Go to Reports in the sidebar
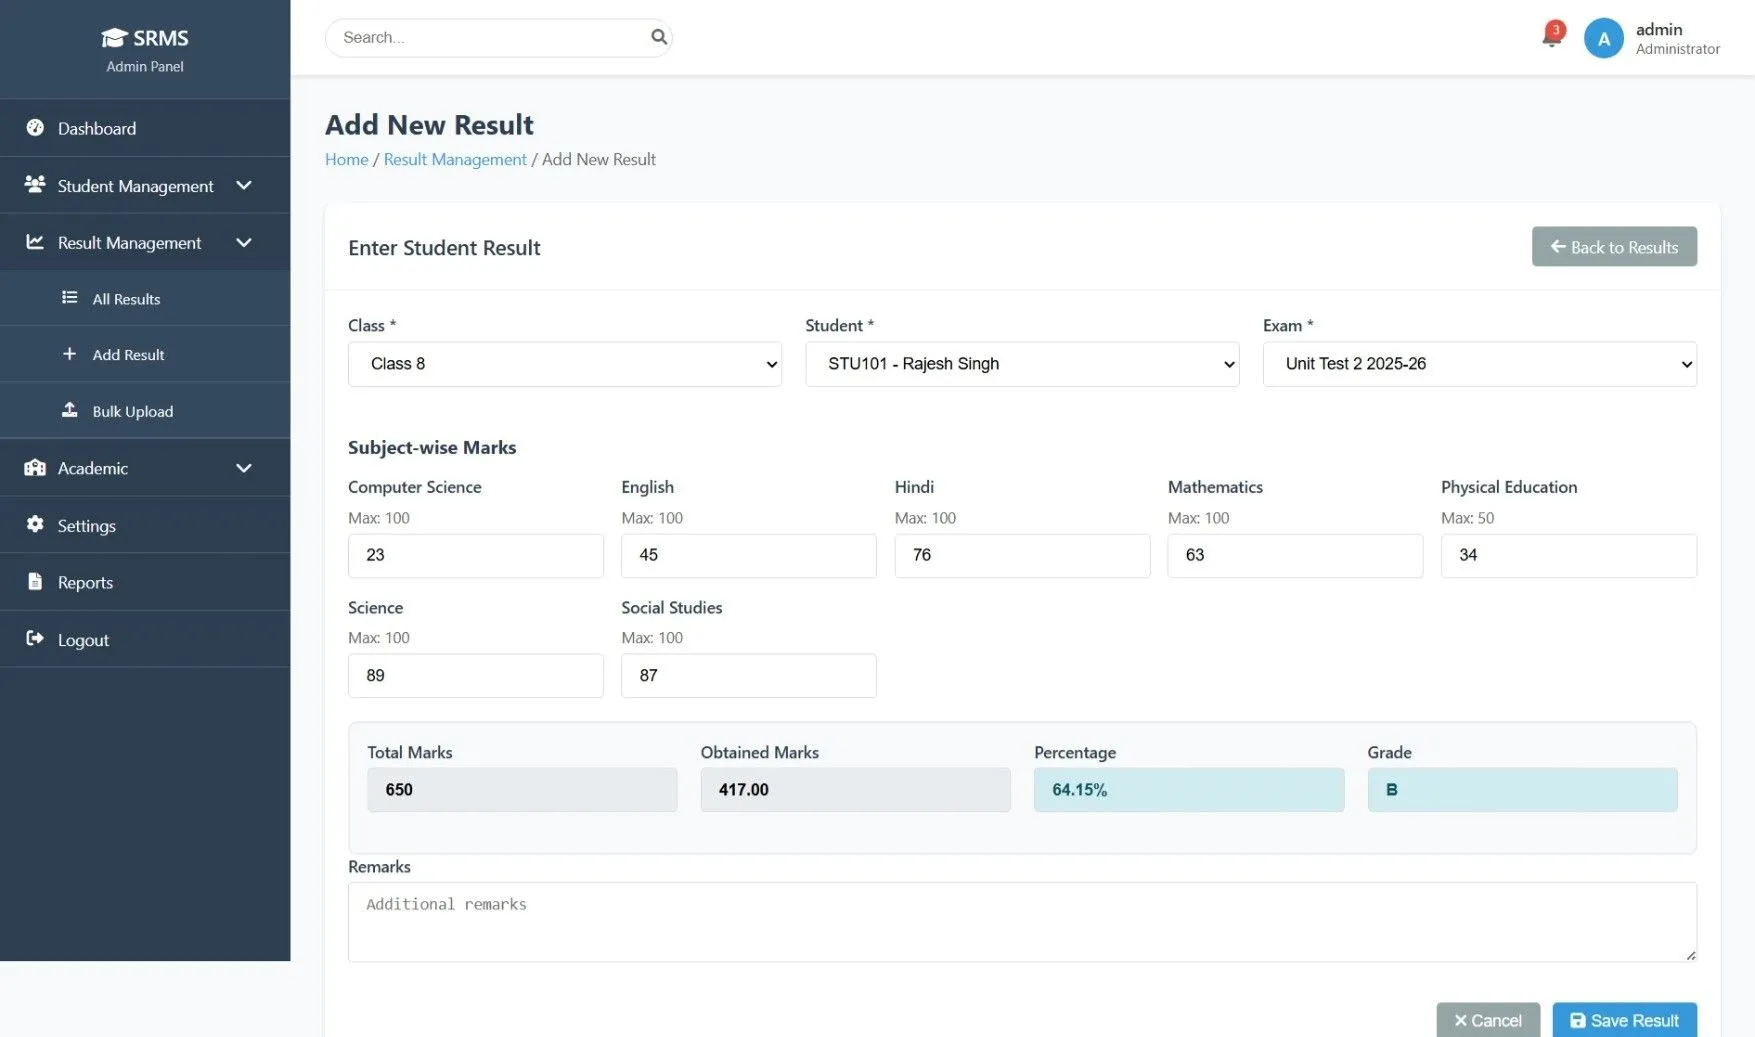Image resolution: width=1755 pixels, height=1037 pixels. pyautogui.click(x=85, y=582)
